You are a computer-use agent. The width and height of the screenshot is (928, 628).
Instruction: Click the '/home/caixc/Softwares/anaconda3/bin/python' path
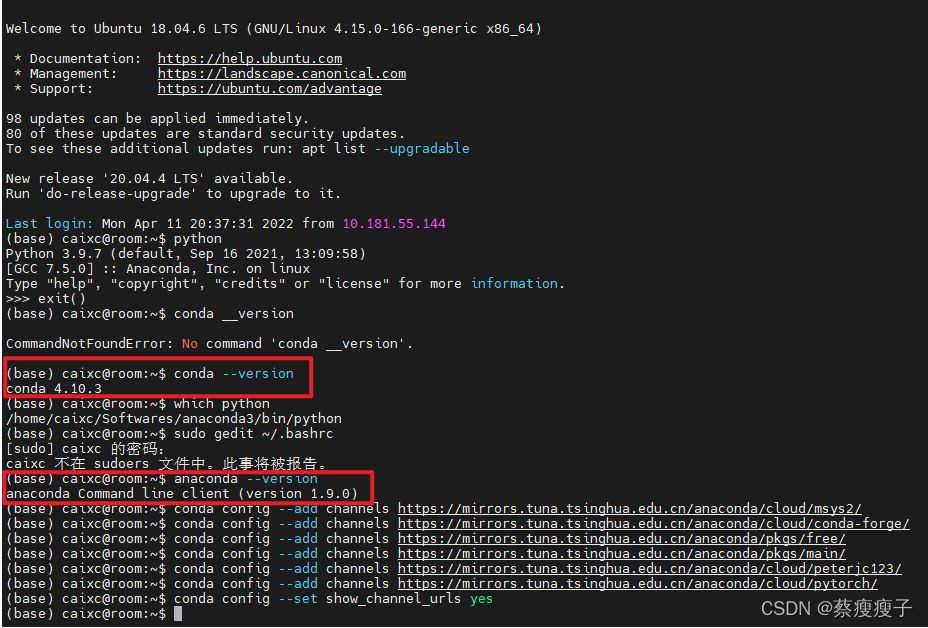(174, 419)
